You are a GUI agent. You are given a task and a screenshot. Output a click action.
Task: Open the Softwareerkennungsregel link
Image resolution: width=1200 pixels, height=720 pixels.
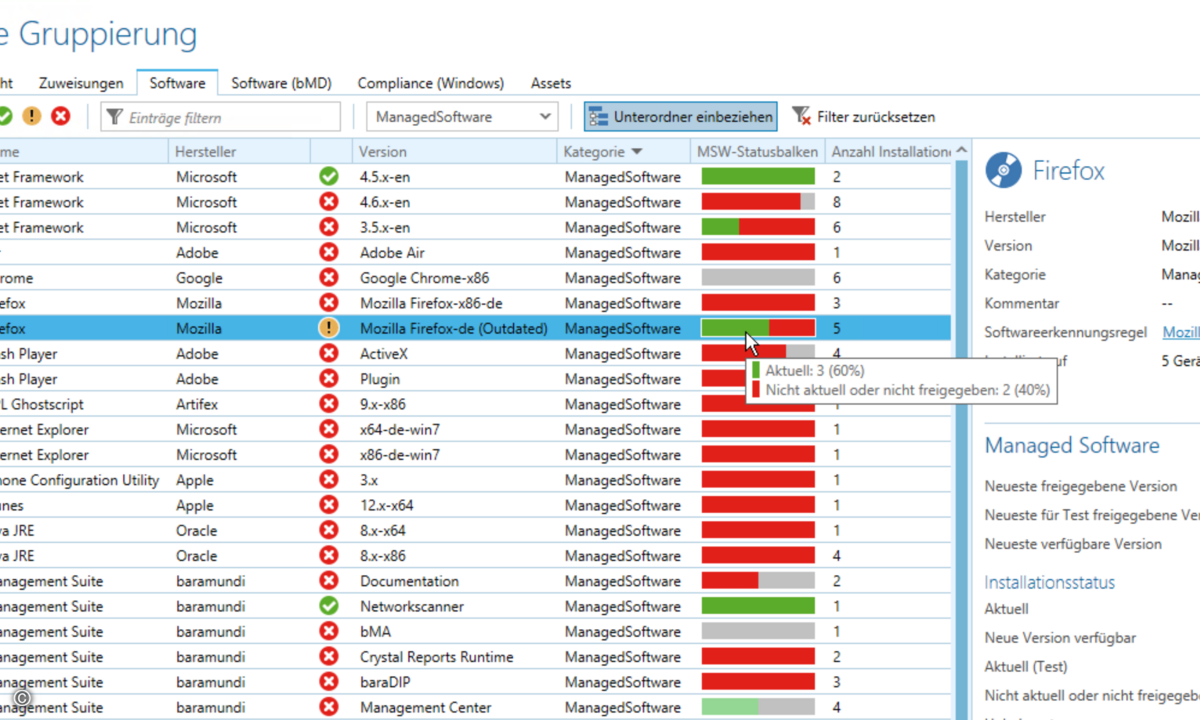[1181, 332]
